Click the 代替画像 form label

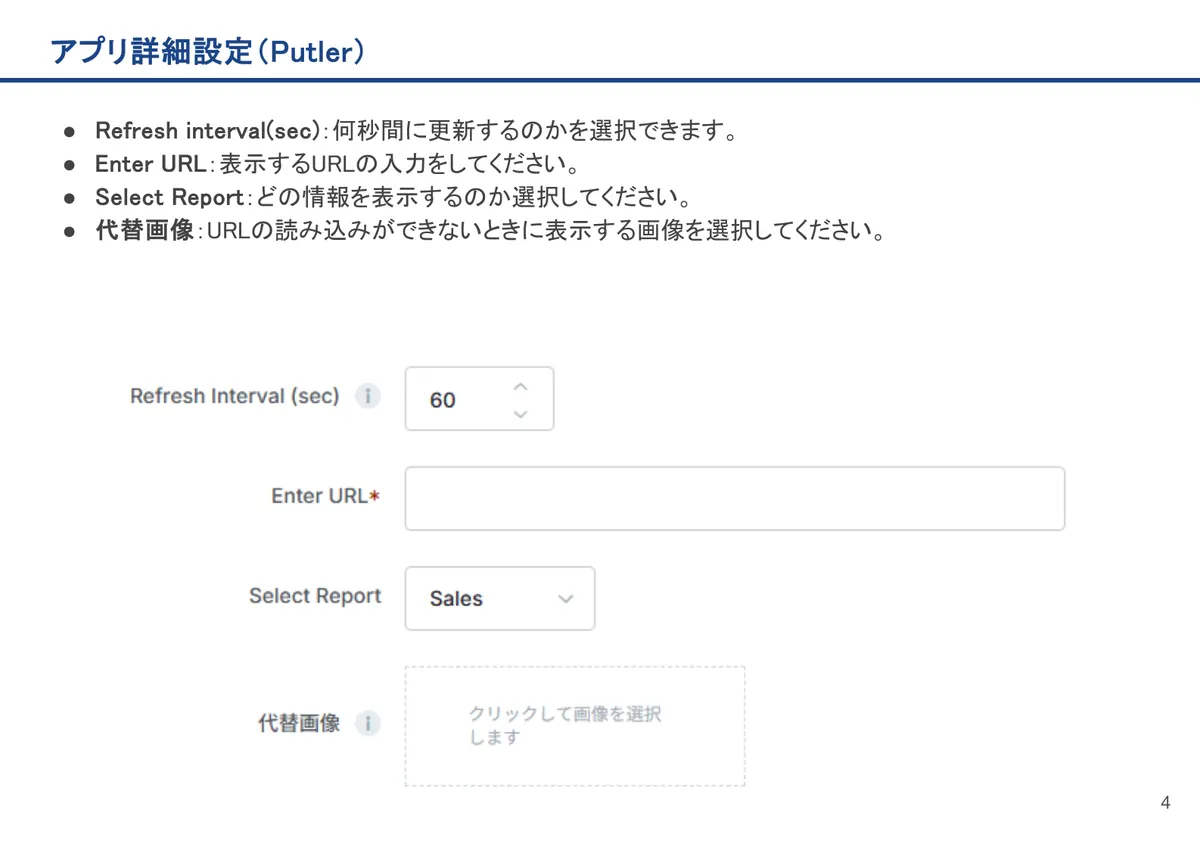click(300, 723)
